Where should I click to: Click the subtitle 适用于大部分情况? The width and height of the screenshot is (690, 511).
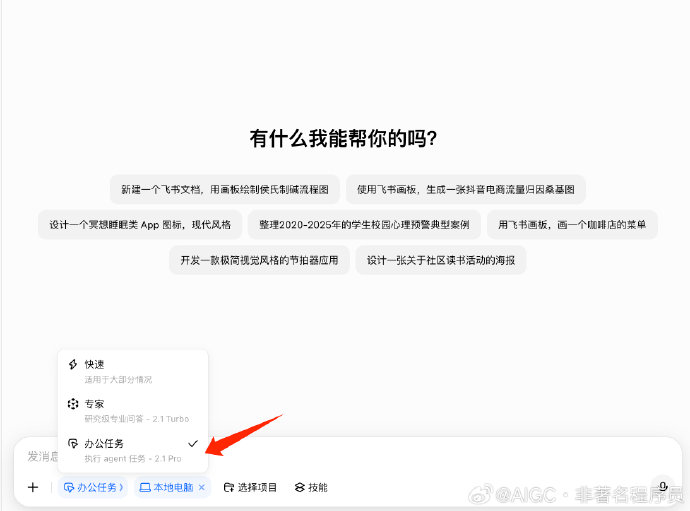pyautogui.click(x=118, y=379)
